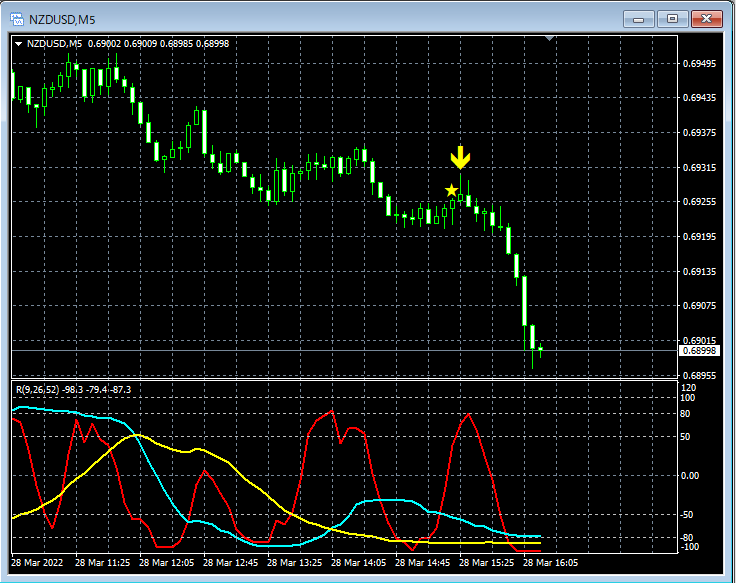The image size is (737, 583).
Task: Click the current price label 0.68998
Action: [699, 350]
